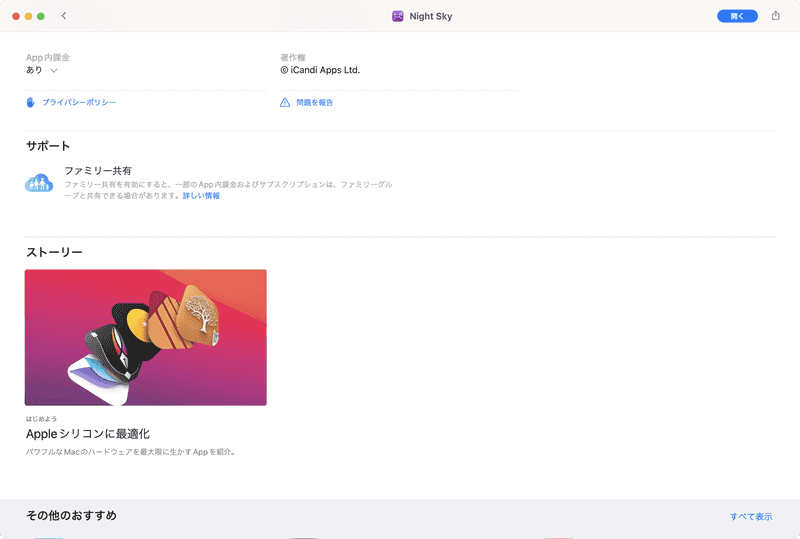Viewport: 800px width, 539px height.
Task: Open the プライバシーポリシー link
Action: pyautogui.click(x=79, y=103)
